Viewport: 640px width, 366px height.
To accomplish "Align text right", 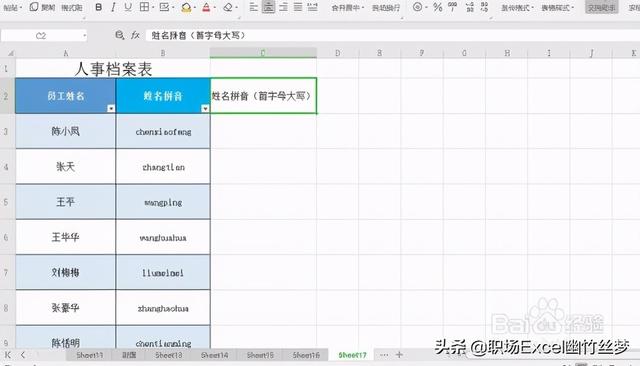I will (x=283, y=7).
